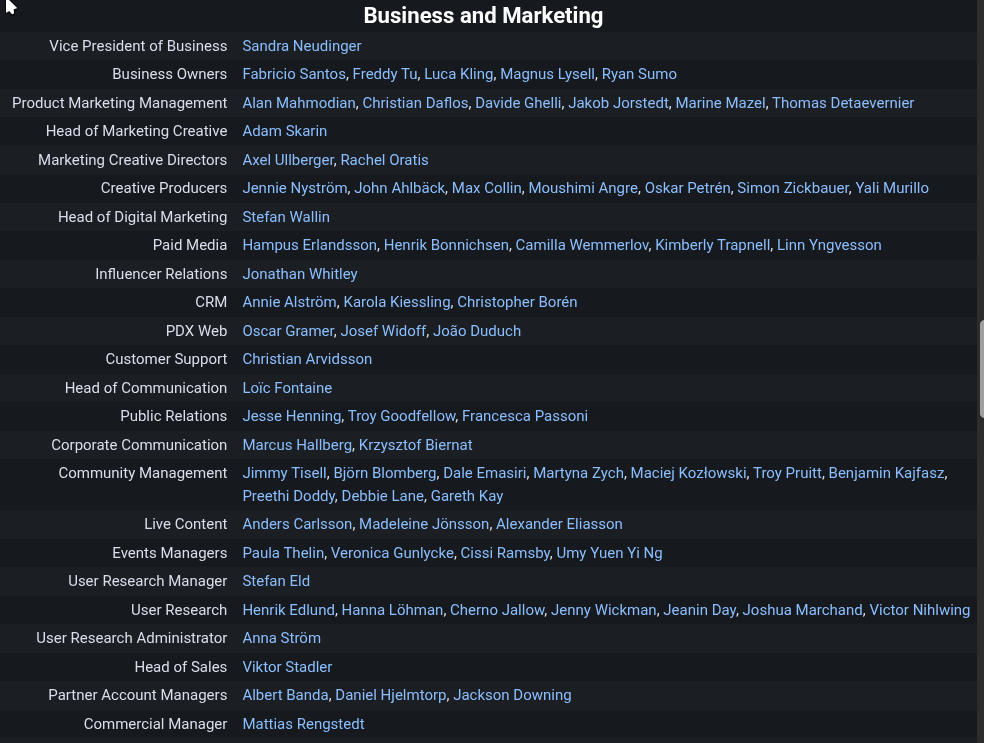Click Gareth Kay link

(467, 496)
